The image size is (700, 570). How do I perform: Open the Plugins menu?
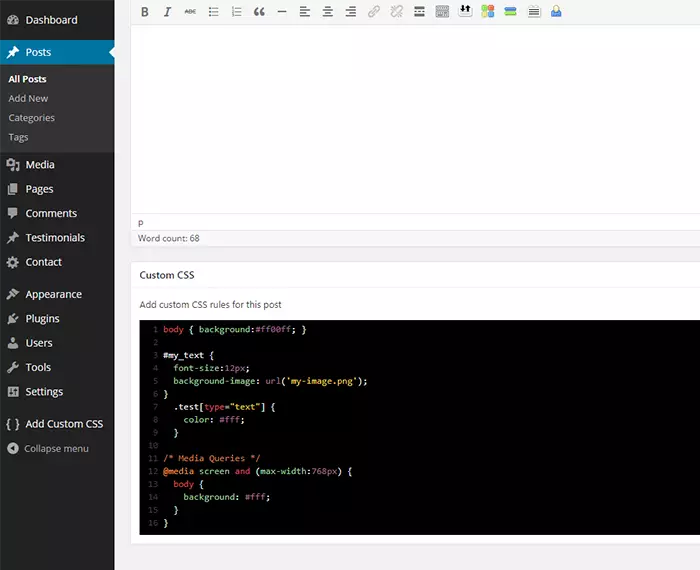pyautogui.click(x=42, y=319)
